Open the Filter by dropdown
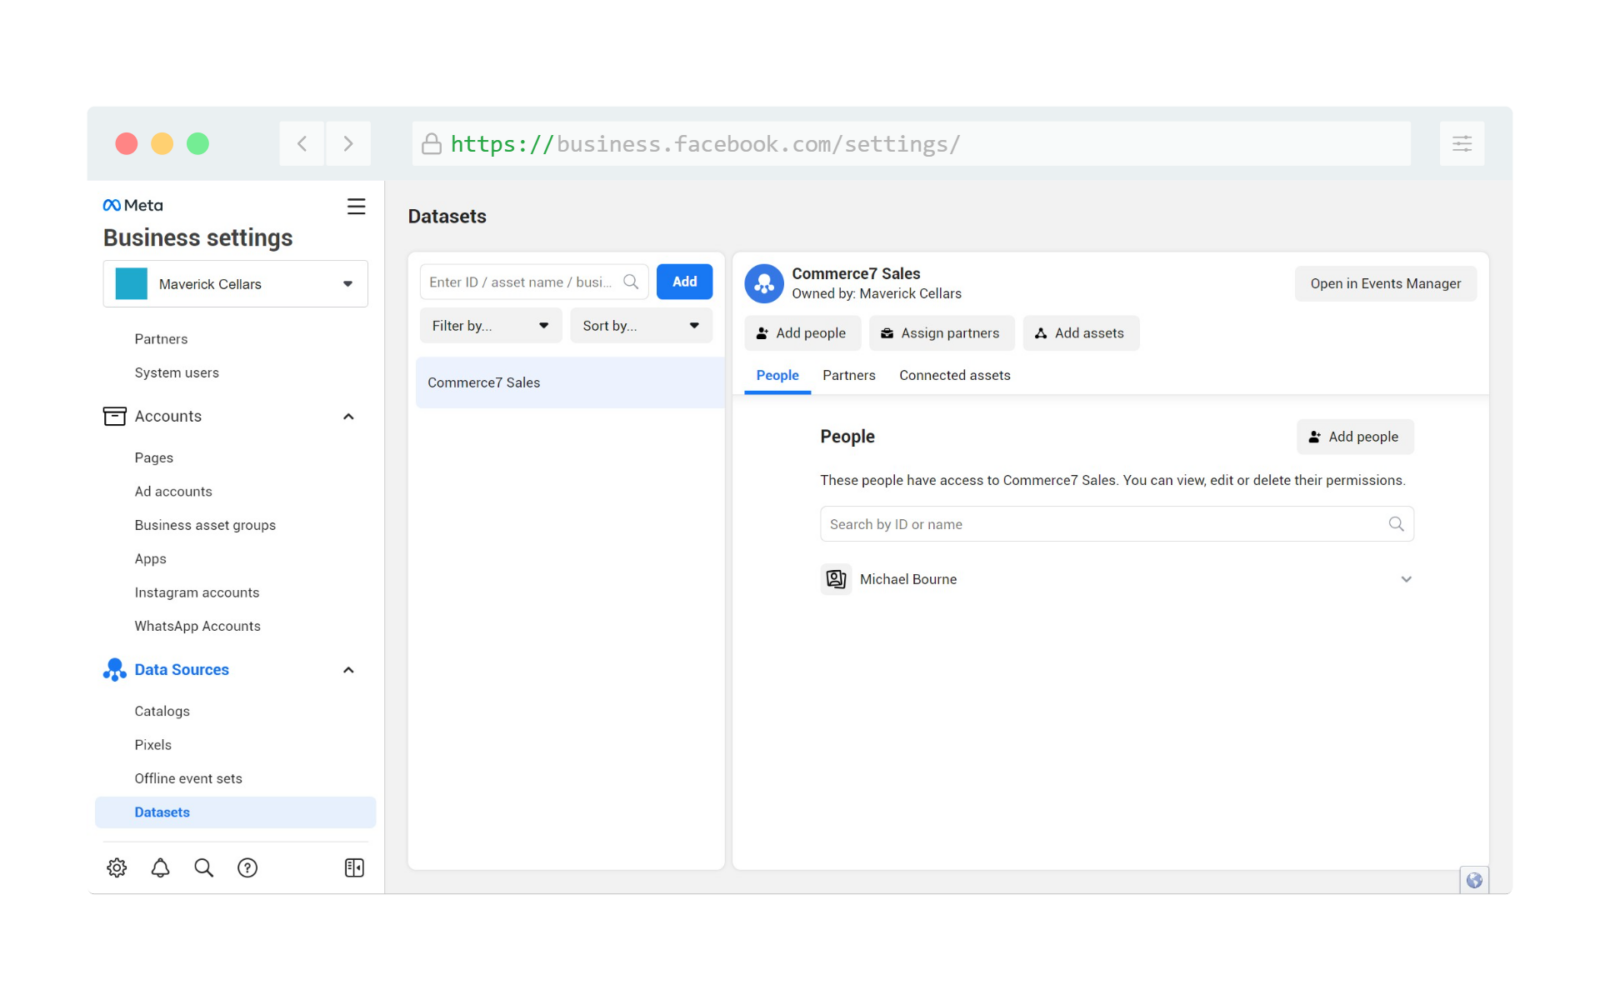 click(490, 326)
